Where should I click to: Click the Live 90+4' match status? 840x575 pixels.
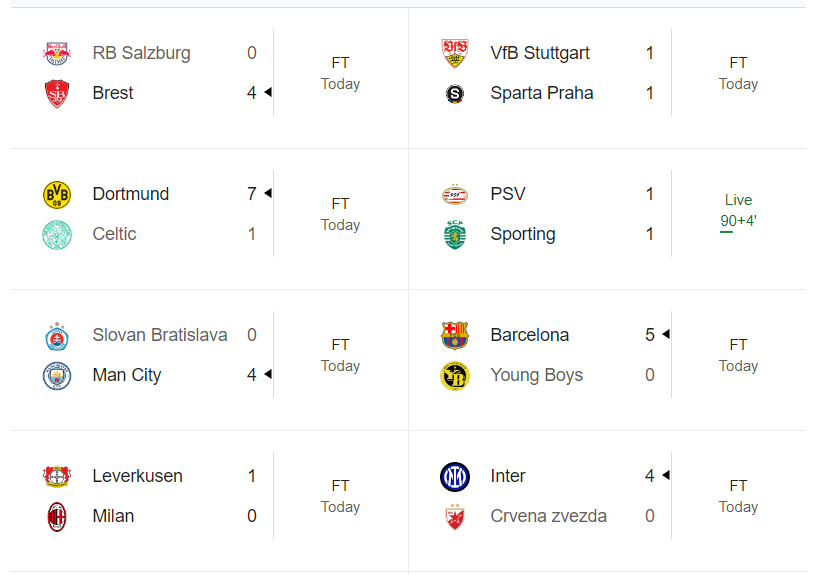(738, 210)
